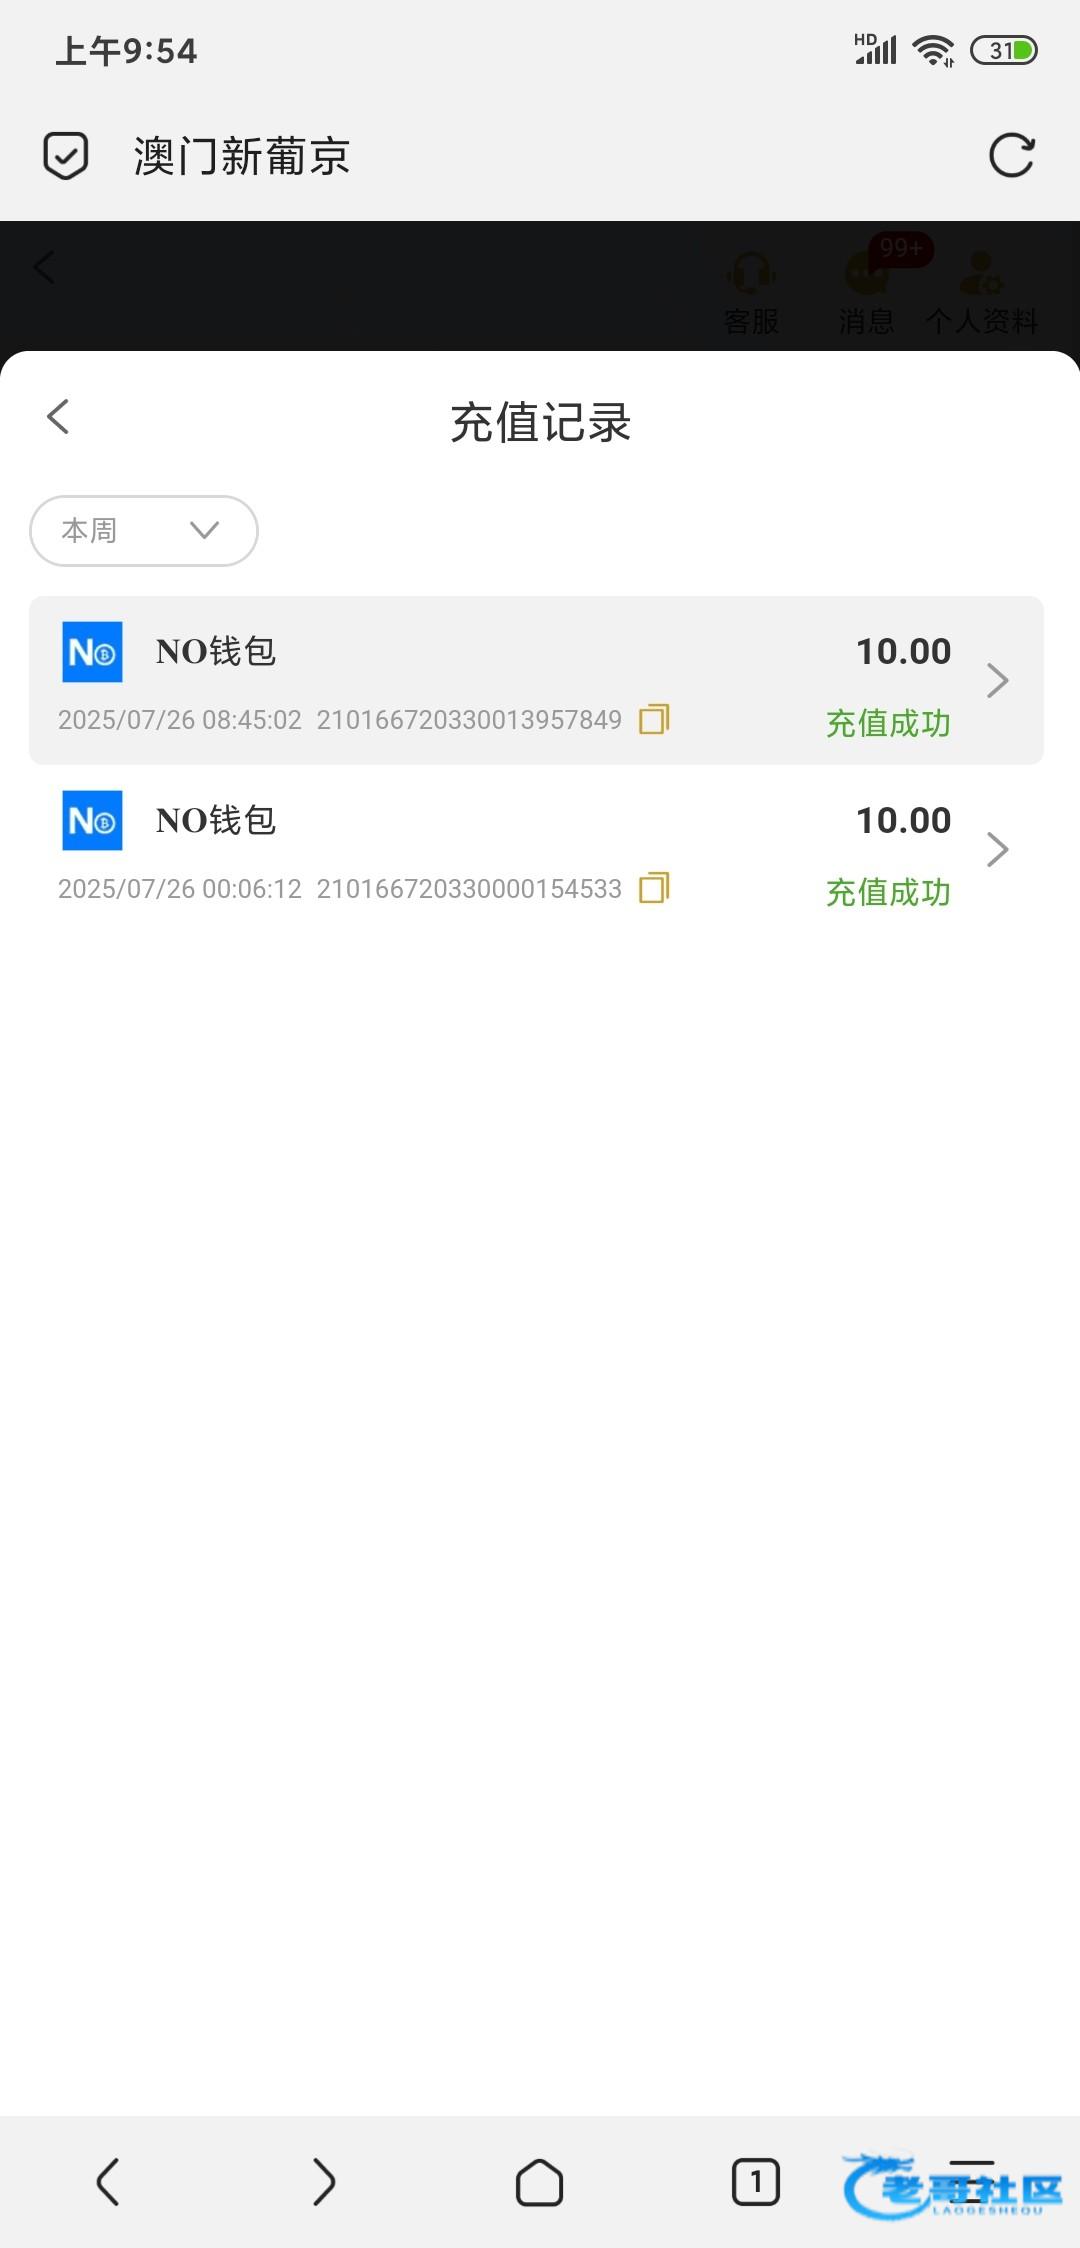
Task: Navigate browser forward with bottom arrow
Action: 323,2181
